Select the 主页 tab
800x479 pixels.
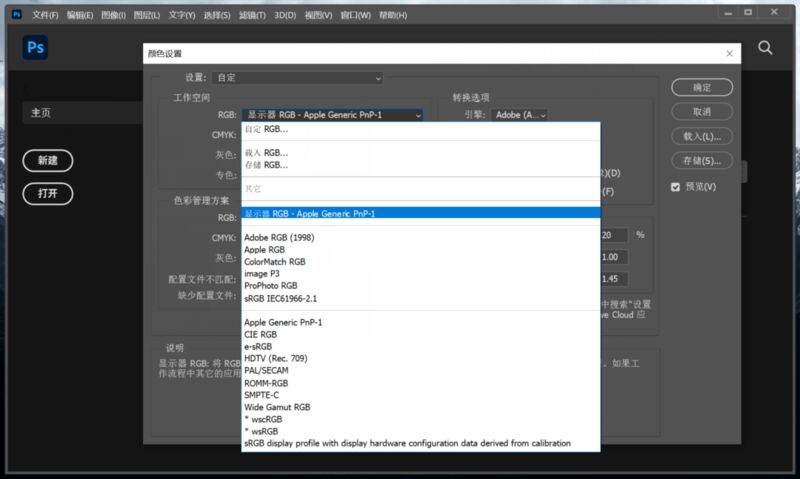point(83,113)
